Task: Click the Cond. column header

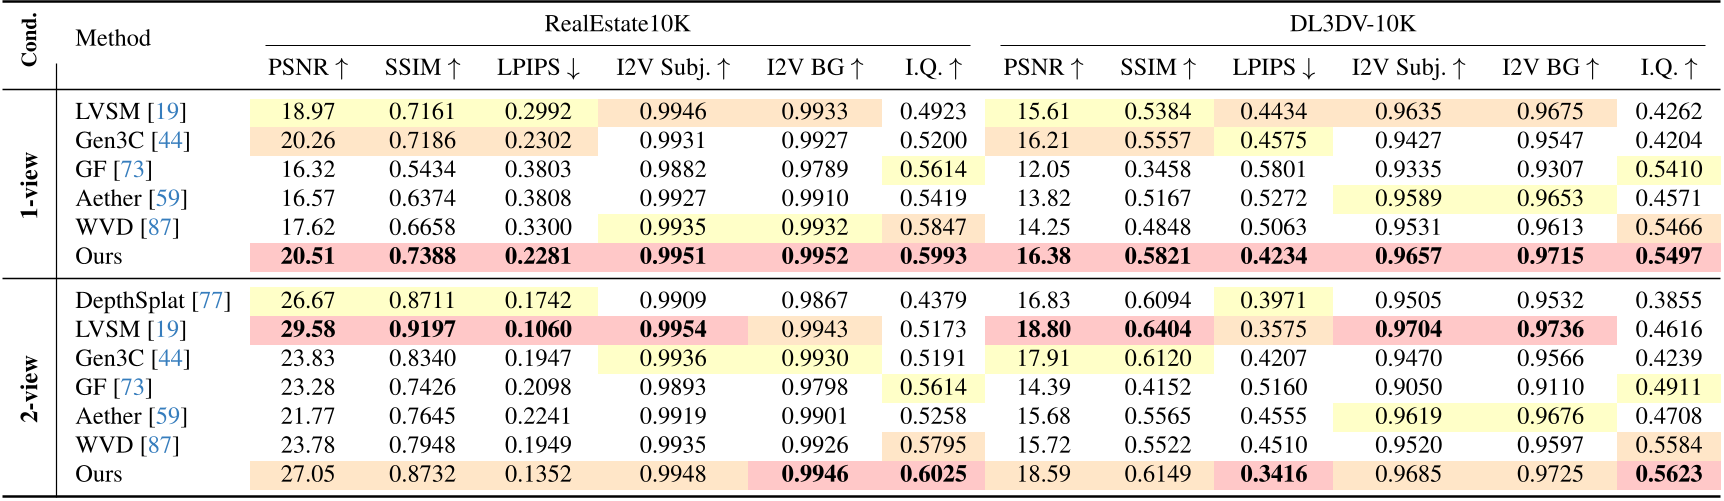Action: pyautogui.click(x=29, y=40)
